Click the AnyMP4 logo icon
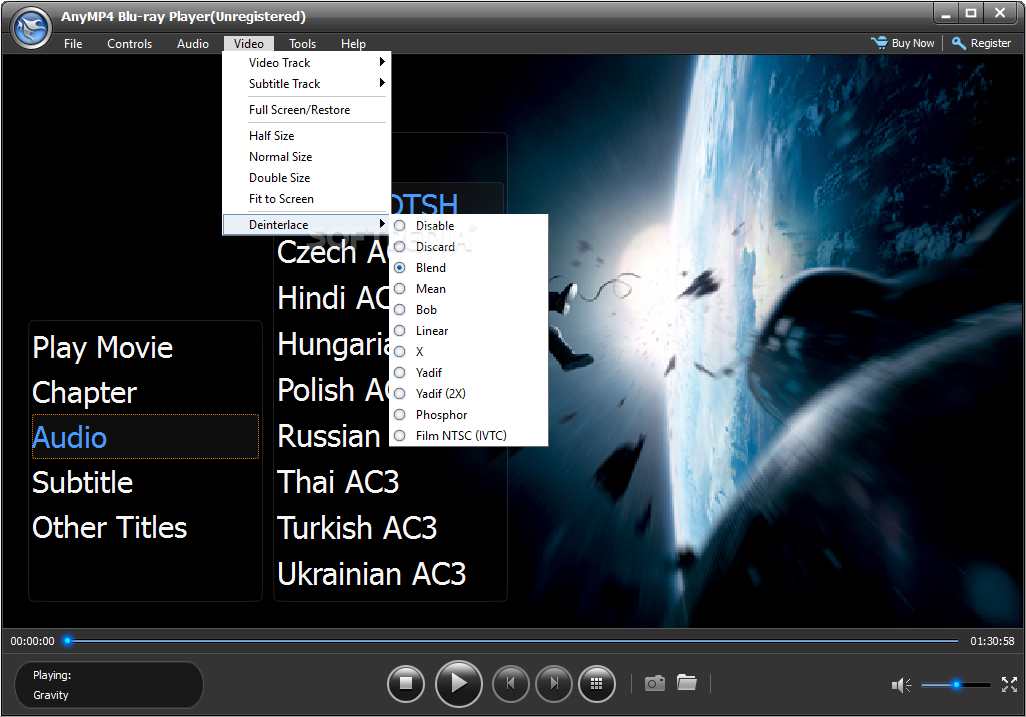 tap(31, 28)
